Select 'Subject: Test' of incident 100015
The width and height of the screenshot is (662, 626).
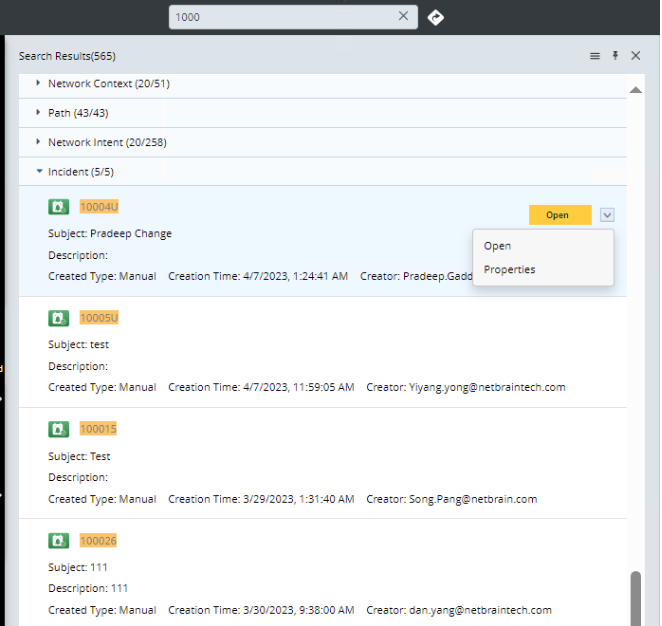79,456
